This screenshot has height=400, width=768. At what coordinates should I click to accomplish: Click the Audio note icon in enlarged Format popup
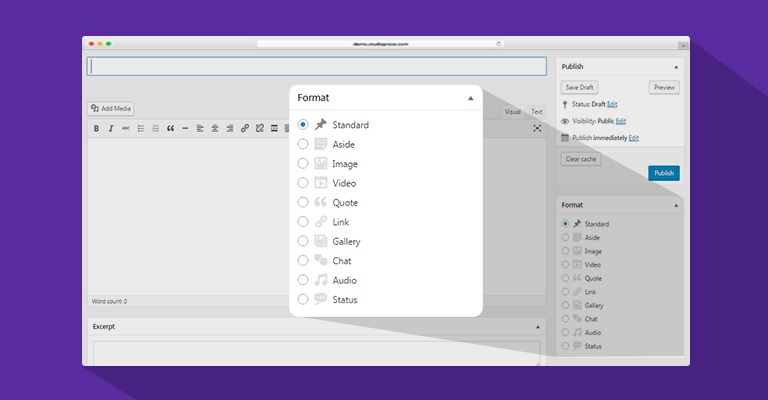click(321, 280)
